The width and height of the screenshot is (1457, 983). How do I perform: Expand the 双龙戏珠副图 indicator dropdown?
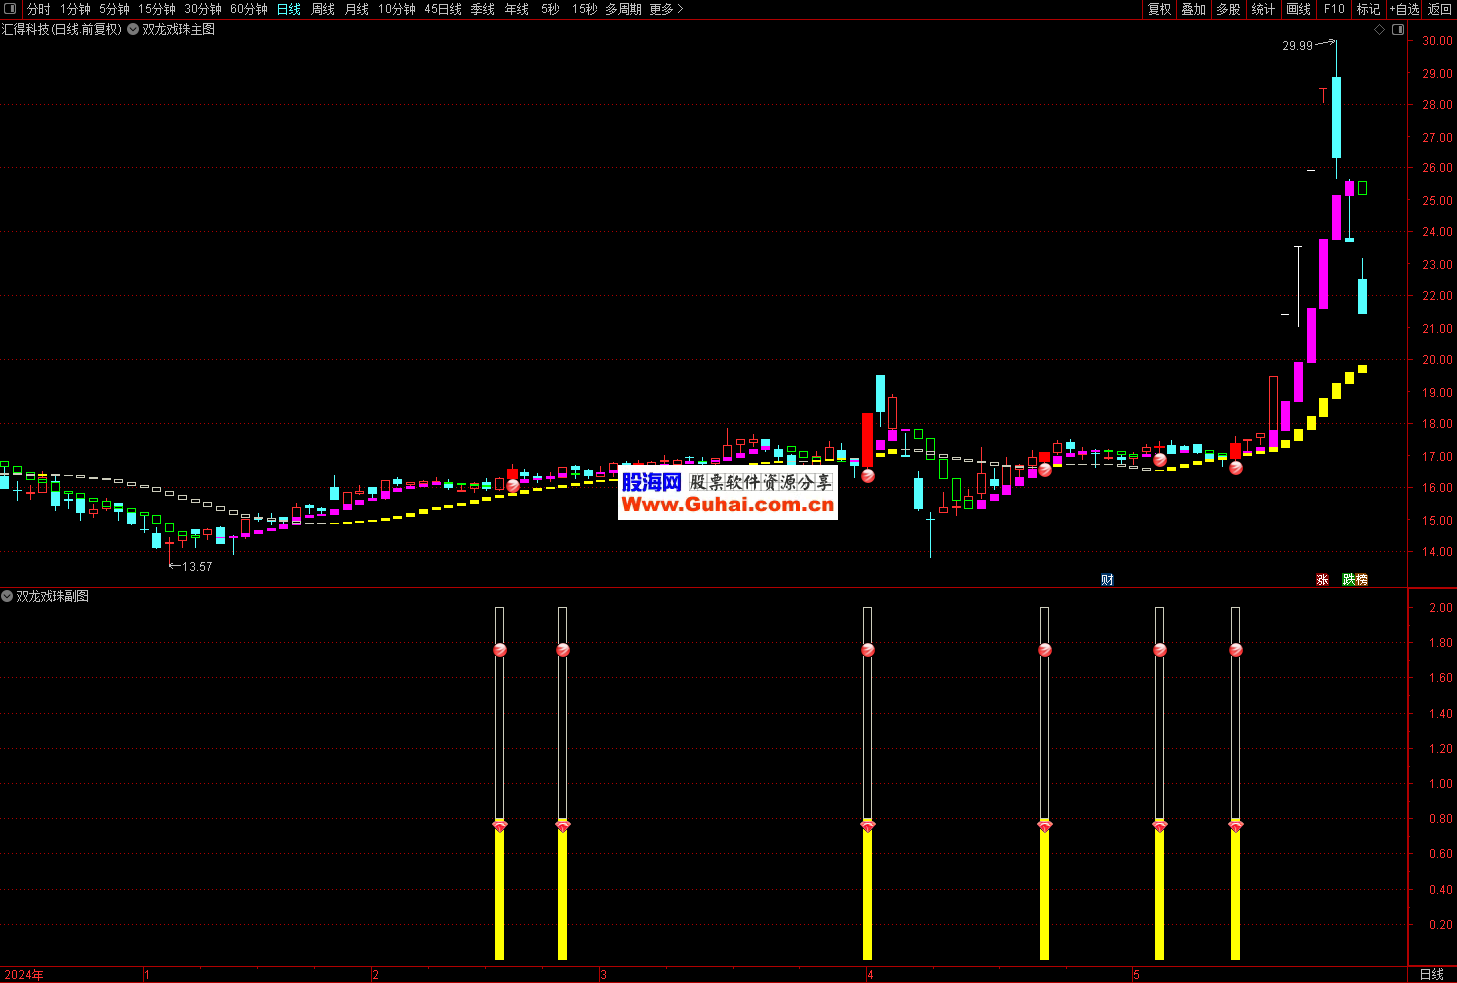[x=7, y=596]
